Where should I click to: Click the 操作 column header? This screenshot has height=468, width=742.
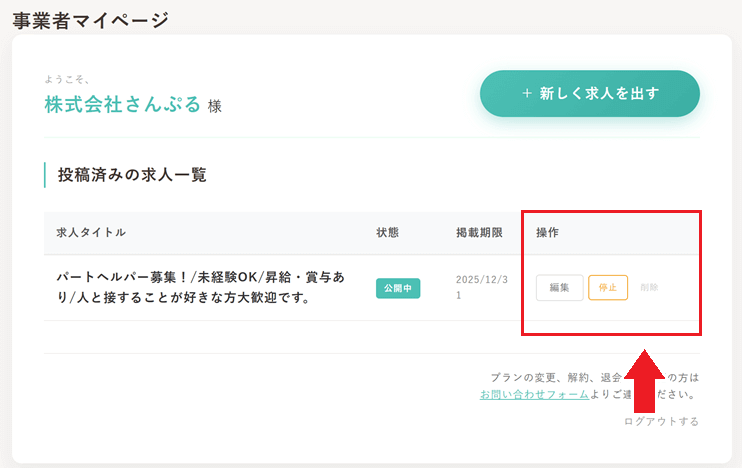(x=547, y=232)
